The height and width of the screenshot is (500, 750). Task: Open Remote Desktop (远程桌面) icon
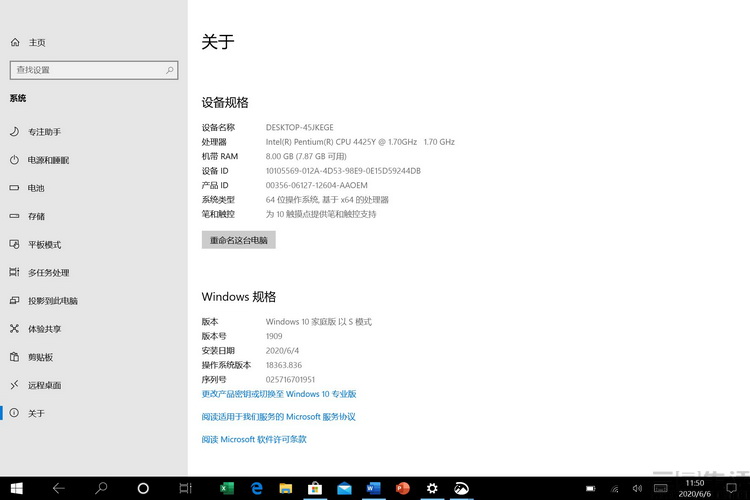pyautogui.click(x=14, y=385)
